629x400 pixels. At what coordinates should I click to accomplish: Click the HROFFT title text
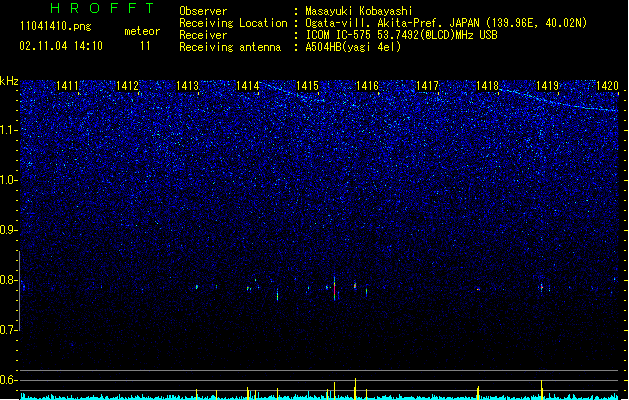(102, 8)
